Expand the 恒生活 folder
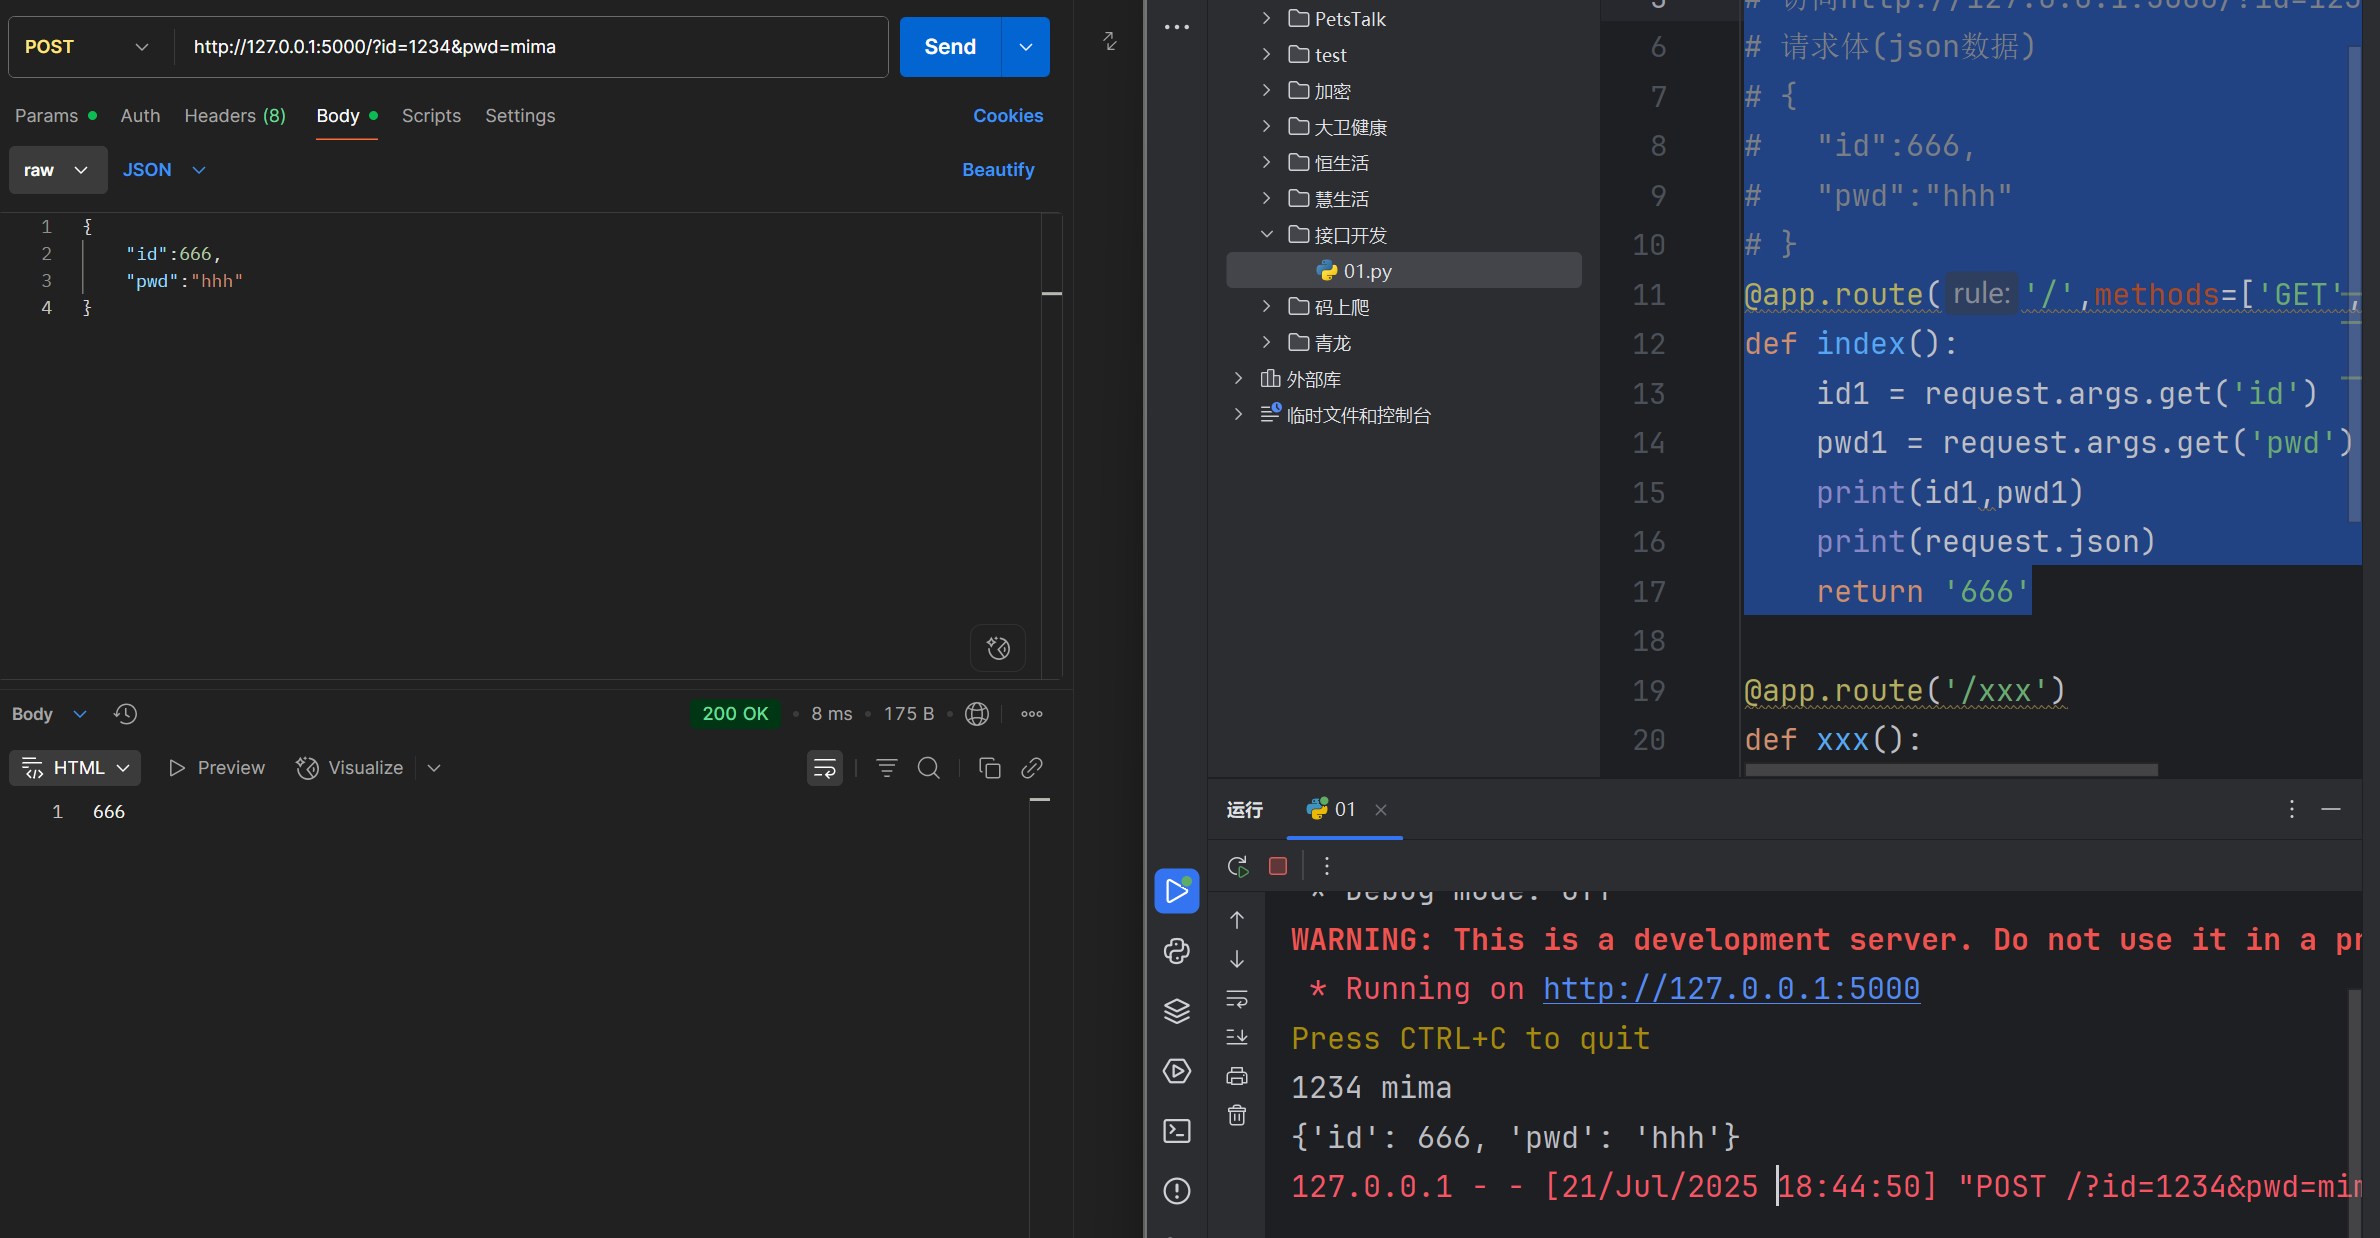The height and width of the screenshot is (1238, 2380). tap(1267, 162)
